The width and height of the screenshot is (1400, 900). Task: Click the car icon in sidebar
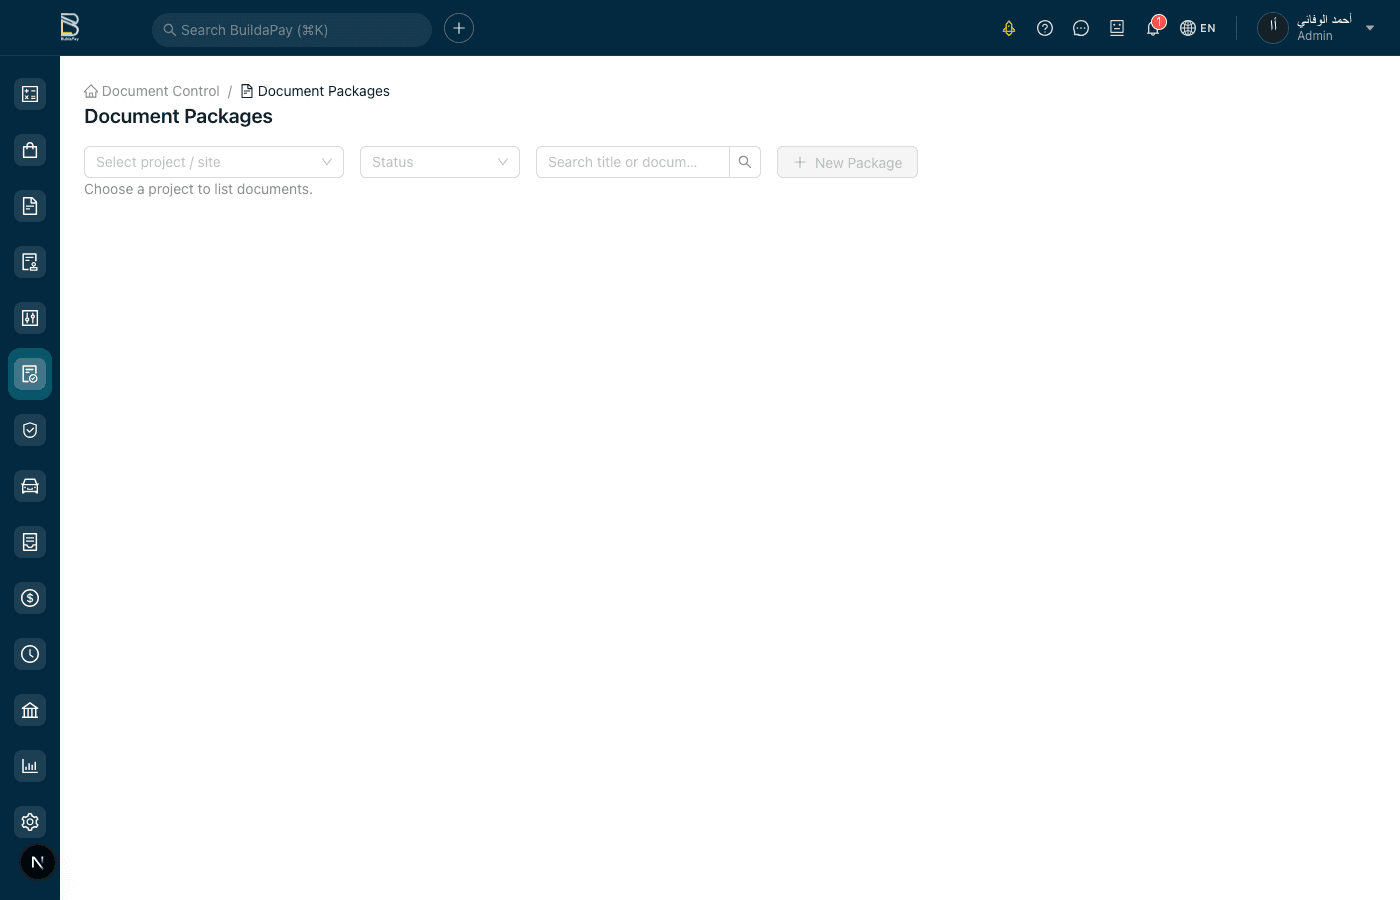pyautogui.click(x=30, y=486)
